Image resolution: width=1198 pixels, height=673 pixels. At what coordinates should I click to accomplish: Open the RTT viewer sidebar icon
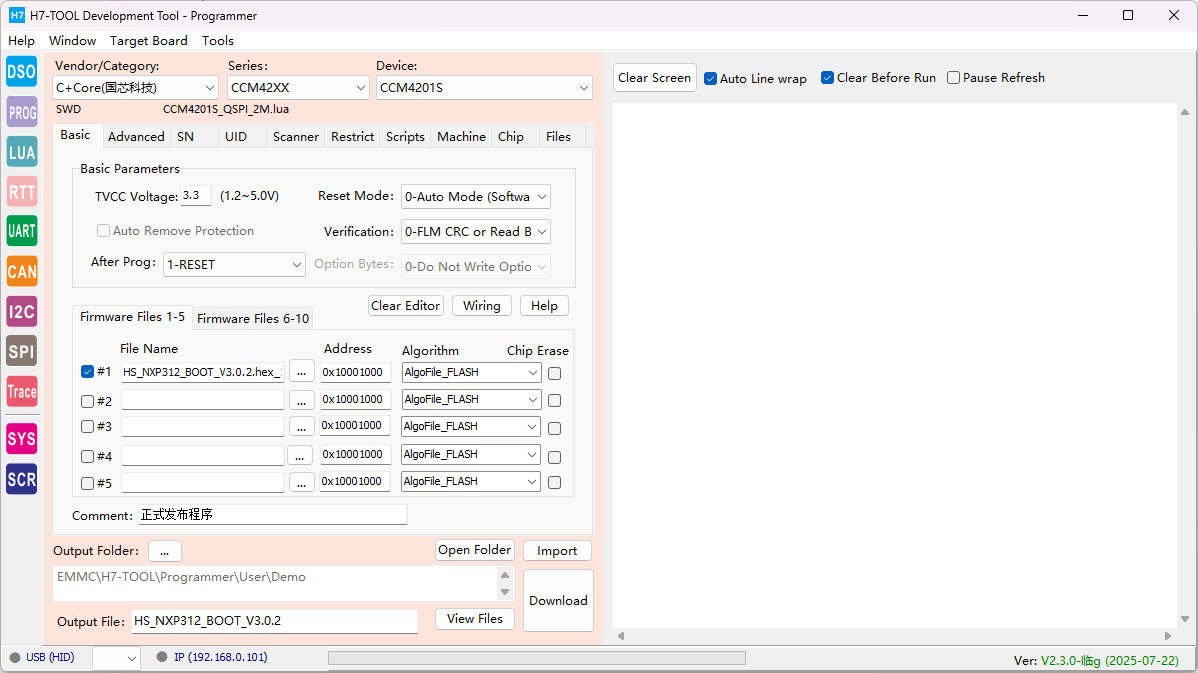coord(21,192)
